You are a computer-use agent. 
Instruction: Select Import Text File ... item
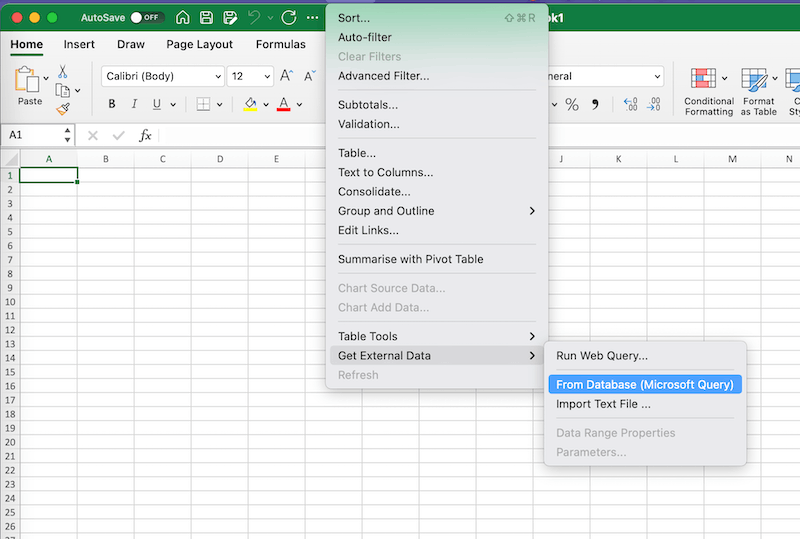pos(645,404)
